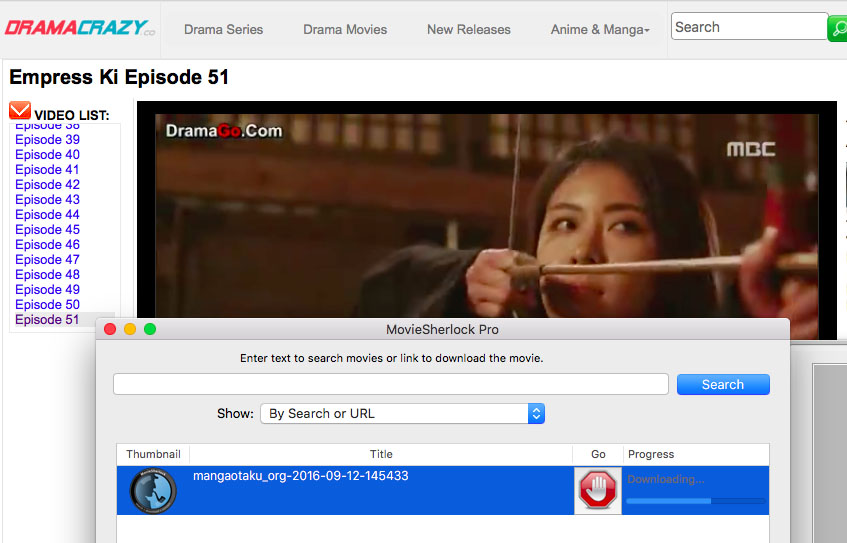Image resolution: width=847 pixels, height=543 pixels.
Task: Open Drama Series menu
Action: pyautogui.click(x=224, y=30)
